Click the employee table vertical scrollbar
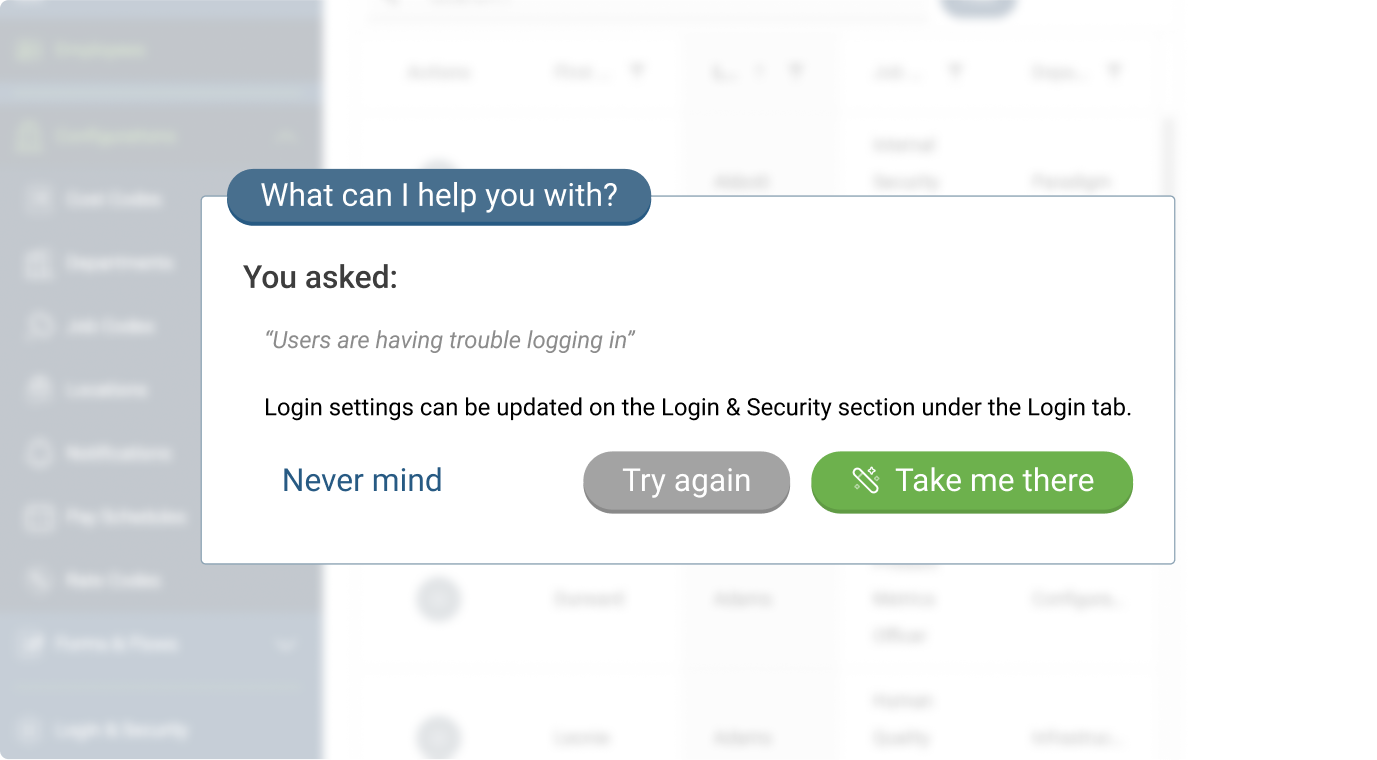1377x760 pixels. coord(1167,160)
